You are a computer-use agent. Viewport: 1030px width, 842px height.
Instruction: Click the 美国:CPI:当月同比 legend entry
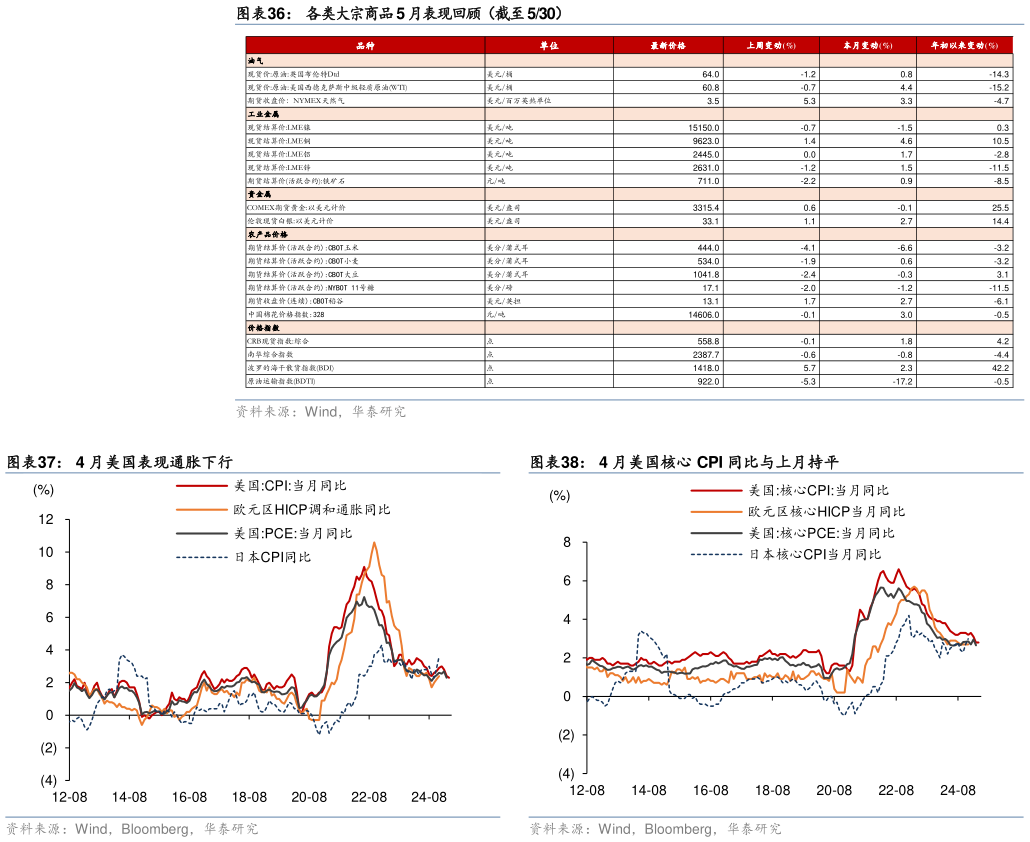tap(290, 486)
